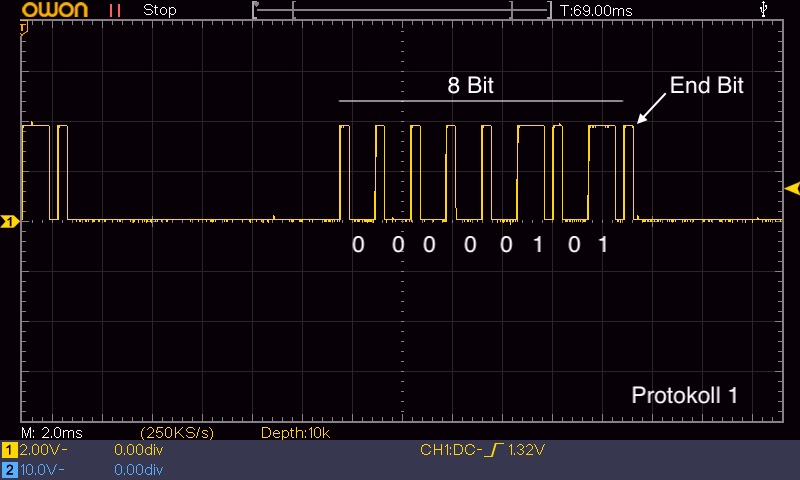This screenshot has width=800, height=480.
Task: Click the memory position overview bar
Action: coord(402,10)
